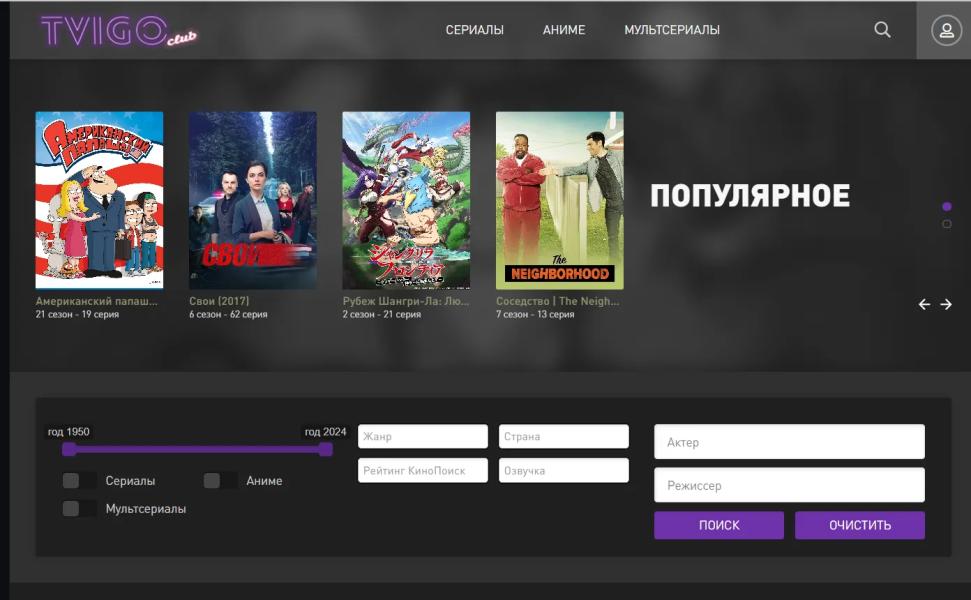Viewport: 971px width, 600px height.
Task: Turn on the Мультсериалы filter switch
Action: click(79, 509)
